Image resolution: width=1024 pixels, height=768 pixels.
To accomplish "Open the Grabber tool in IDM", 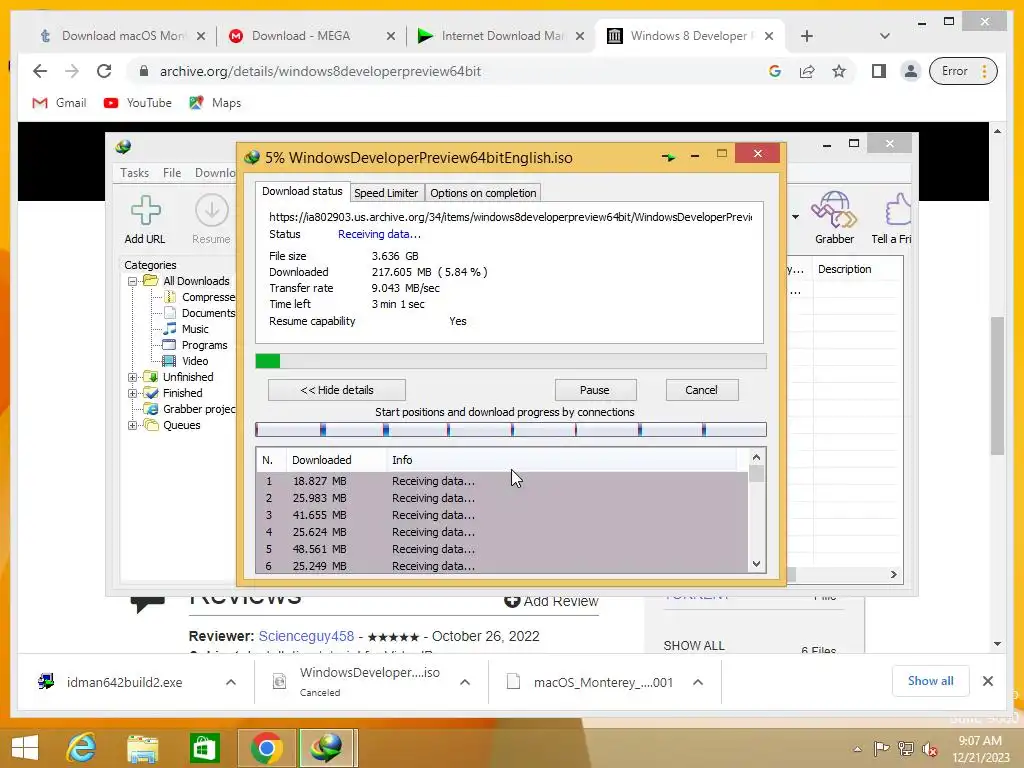I will 834,210.
